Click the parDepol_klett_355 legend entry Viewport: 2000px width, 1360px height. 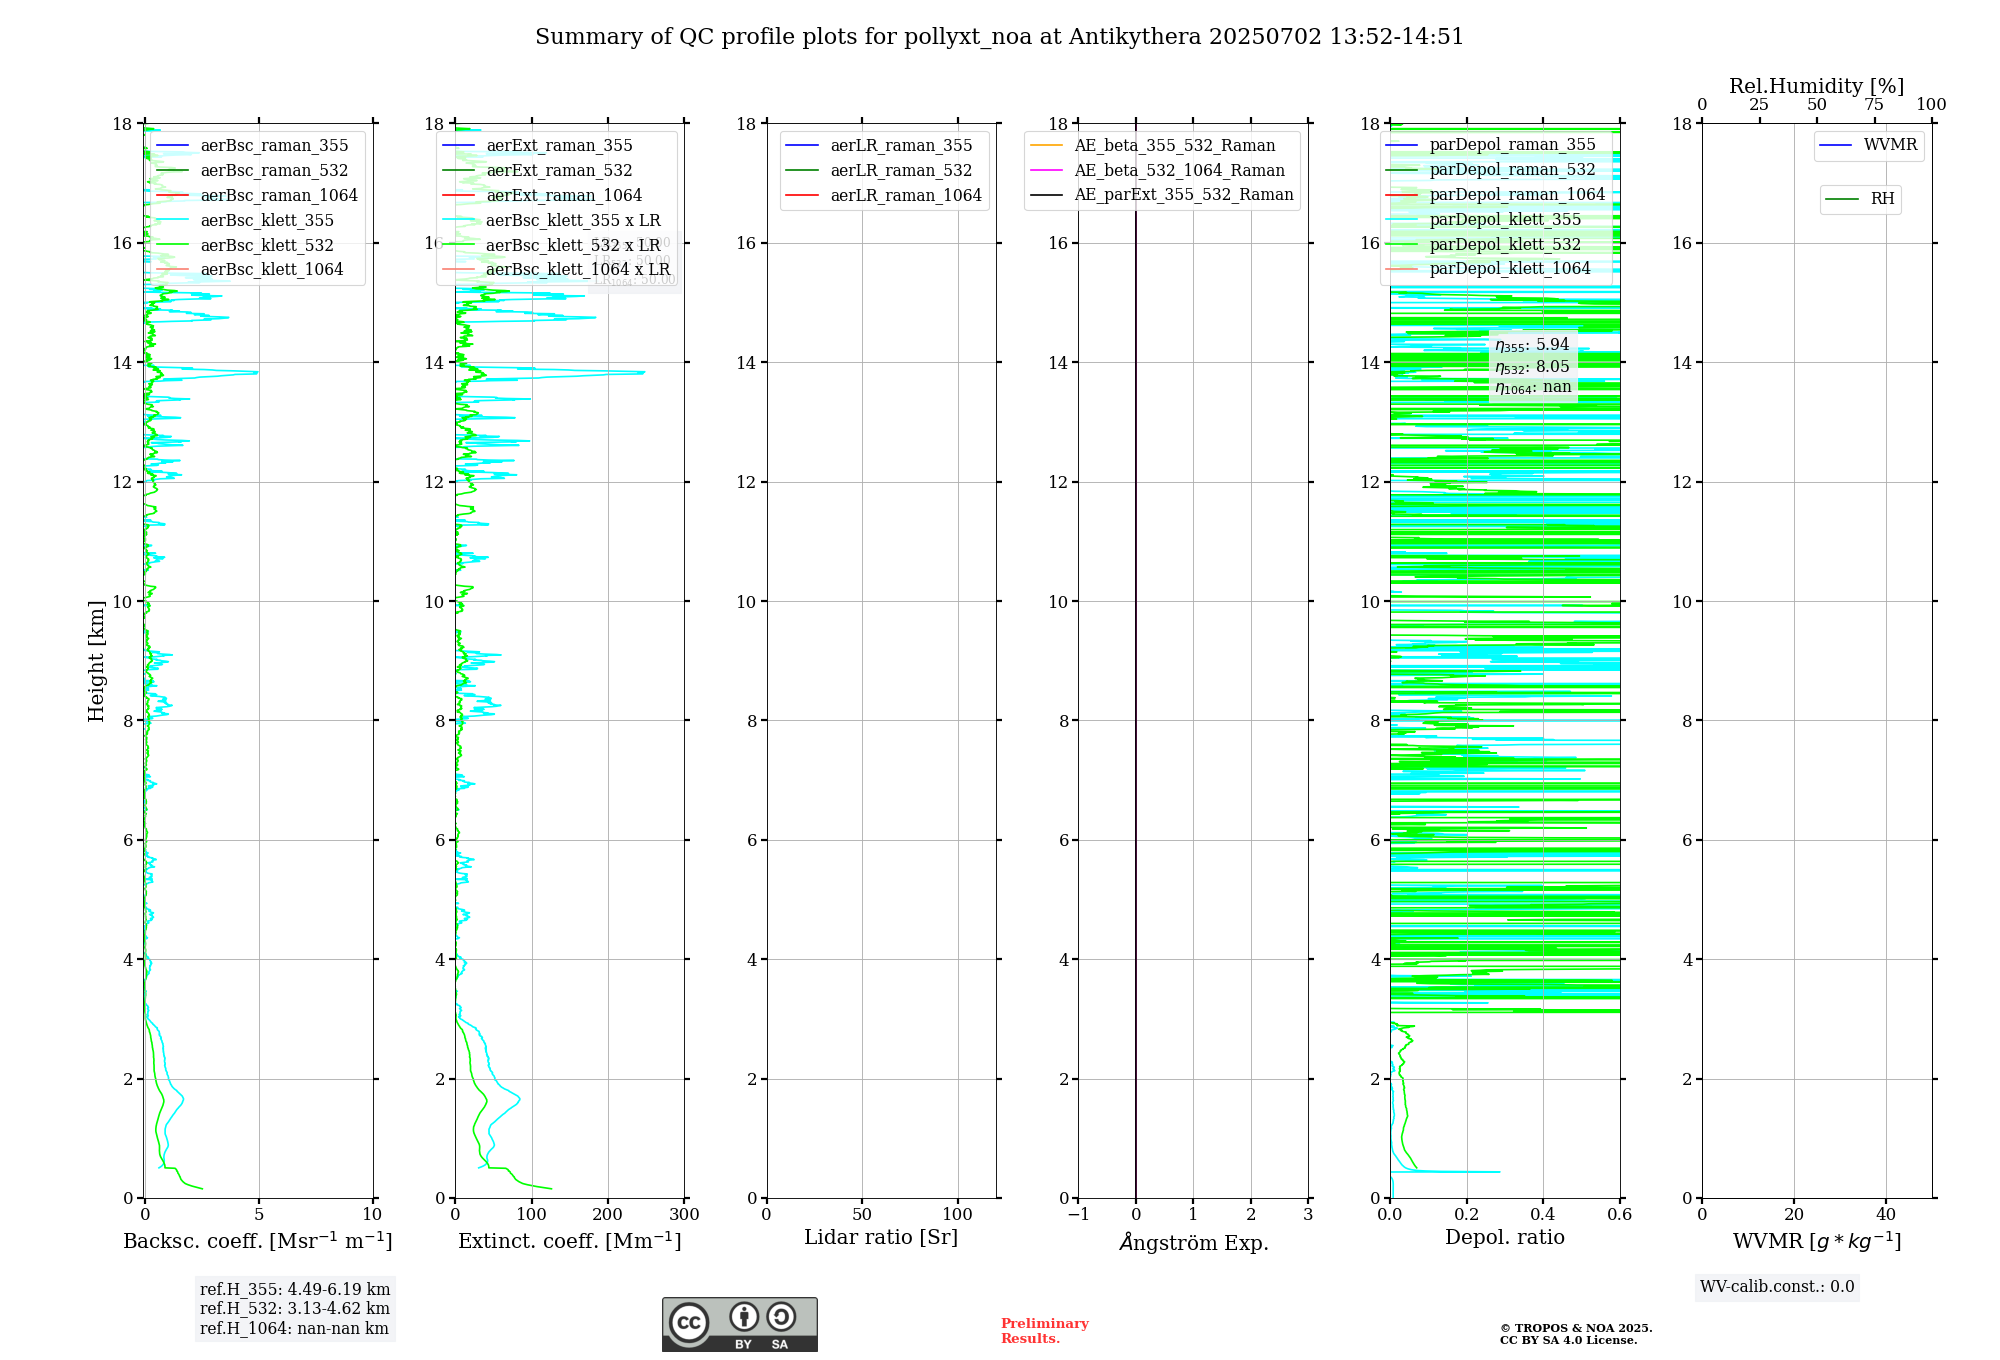pyautogui.click(x=1484, y=220)
